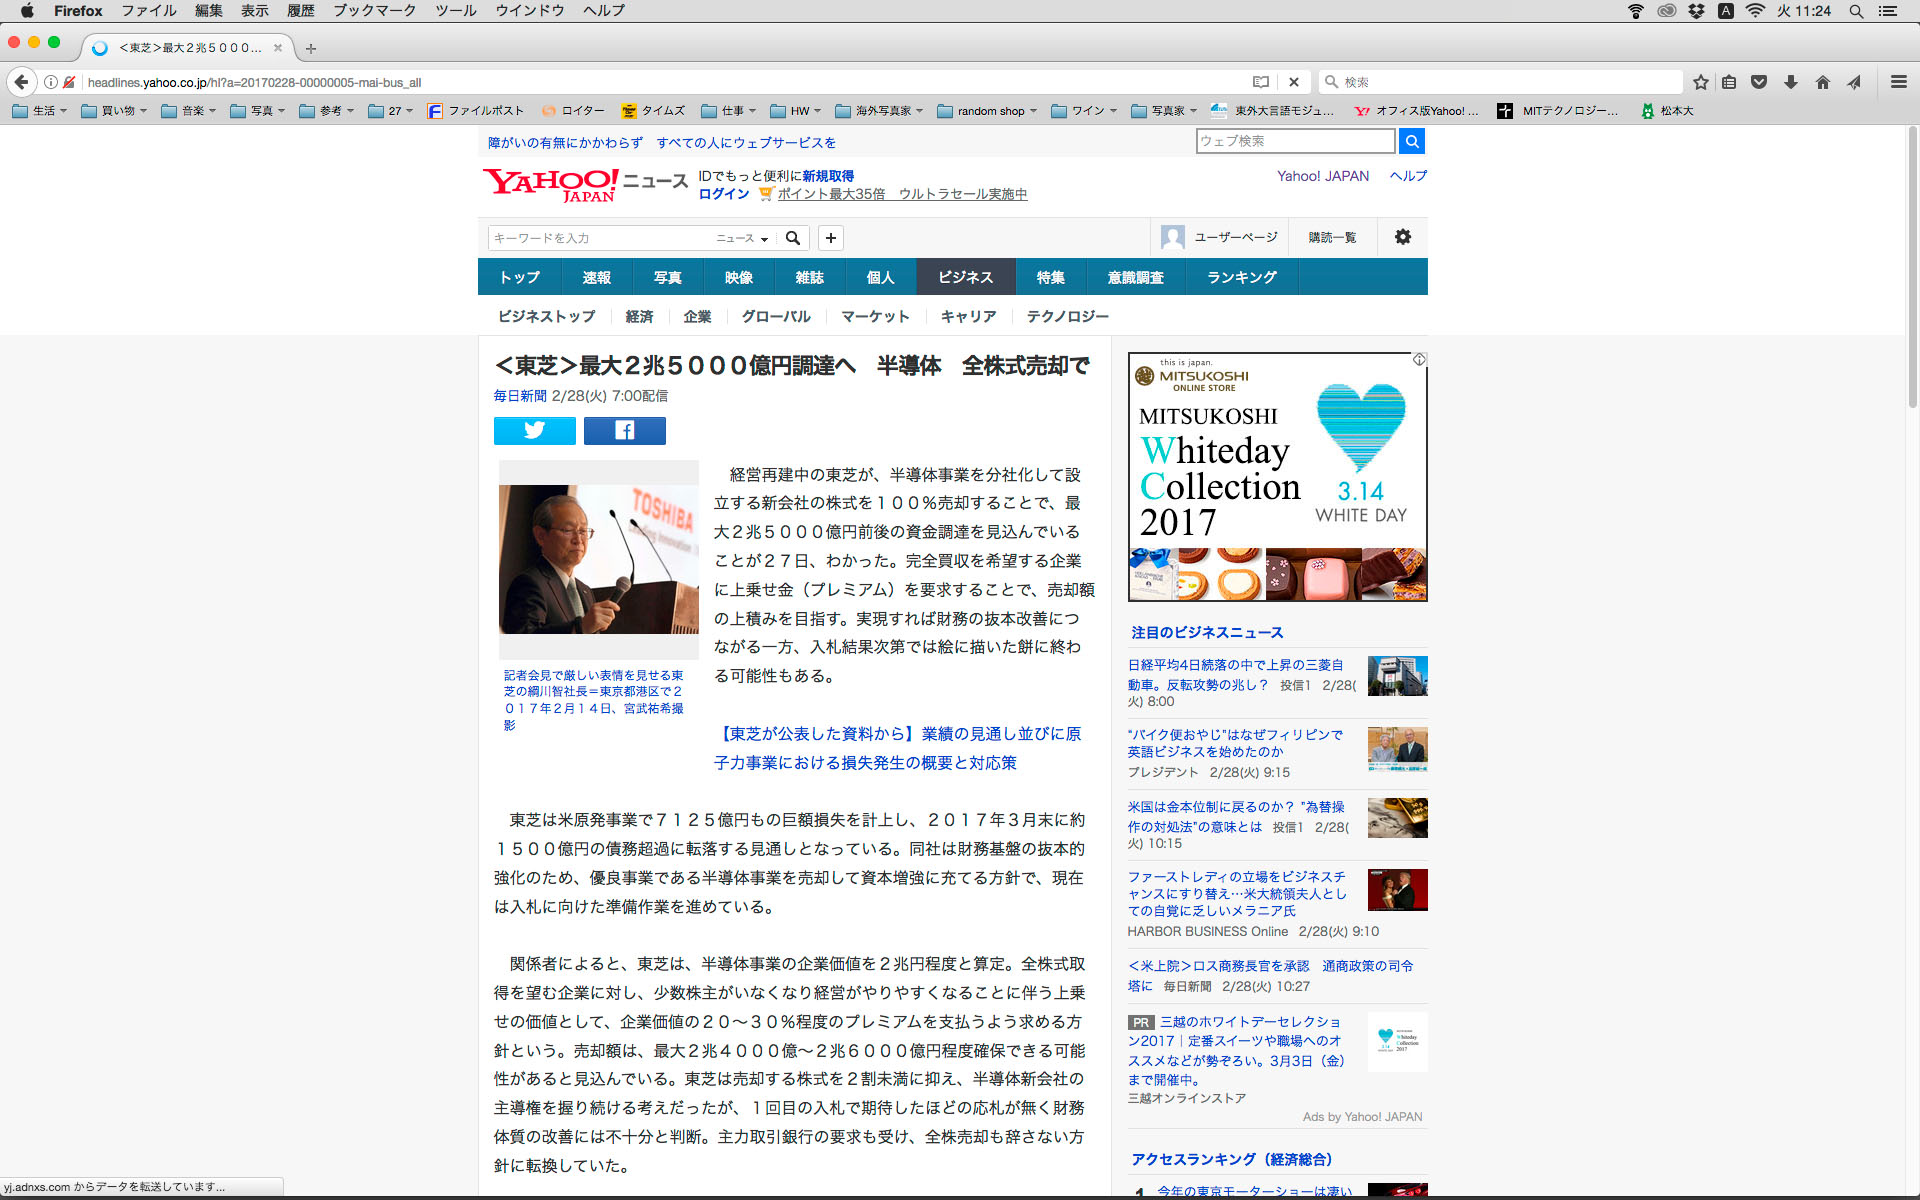Image resolution: width=1920 pixels, height=1200 pixels.
Task: Open the settings gear on Yahoo News
Action: pyautogui.click(x=1402, y=237)
